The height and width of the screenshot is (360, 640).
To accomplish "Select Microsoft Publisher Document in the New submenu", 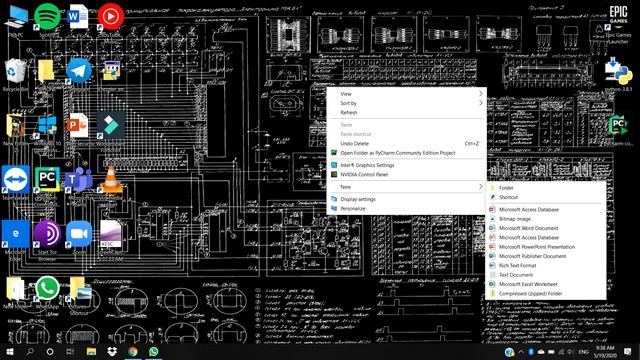I will click(546, 256).
